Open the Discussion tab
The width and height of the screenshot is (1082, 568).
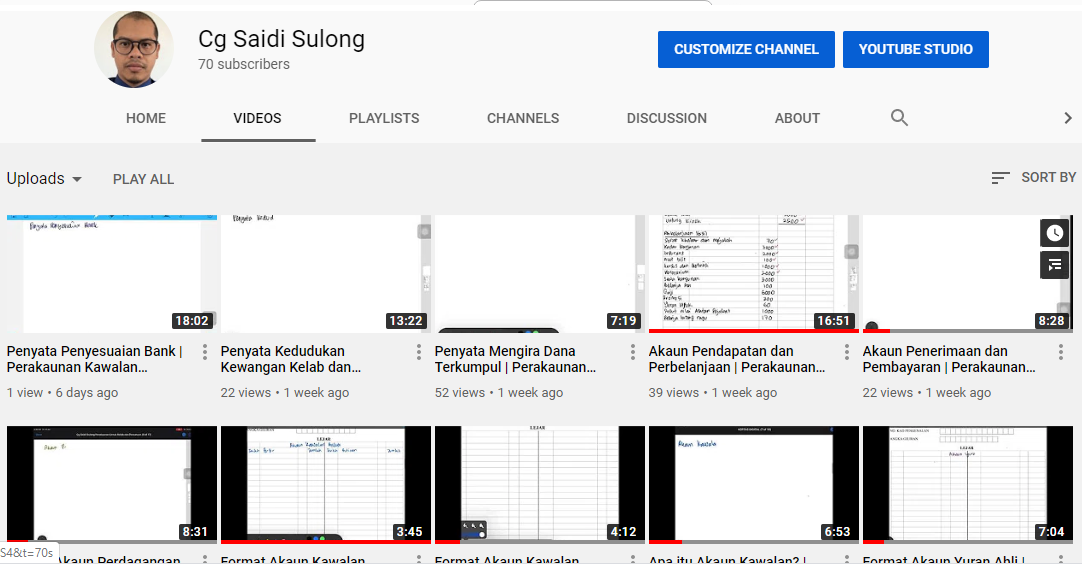667,118
